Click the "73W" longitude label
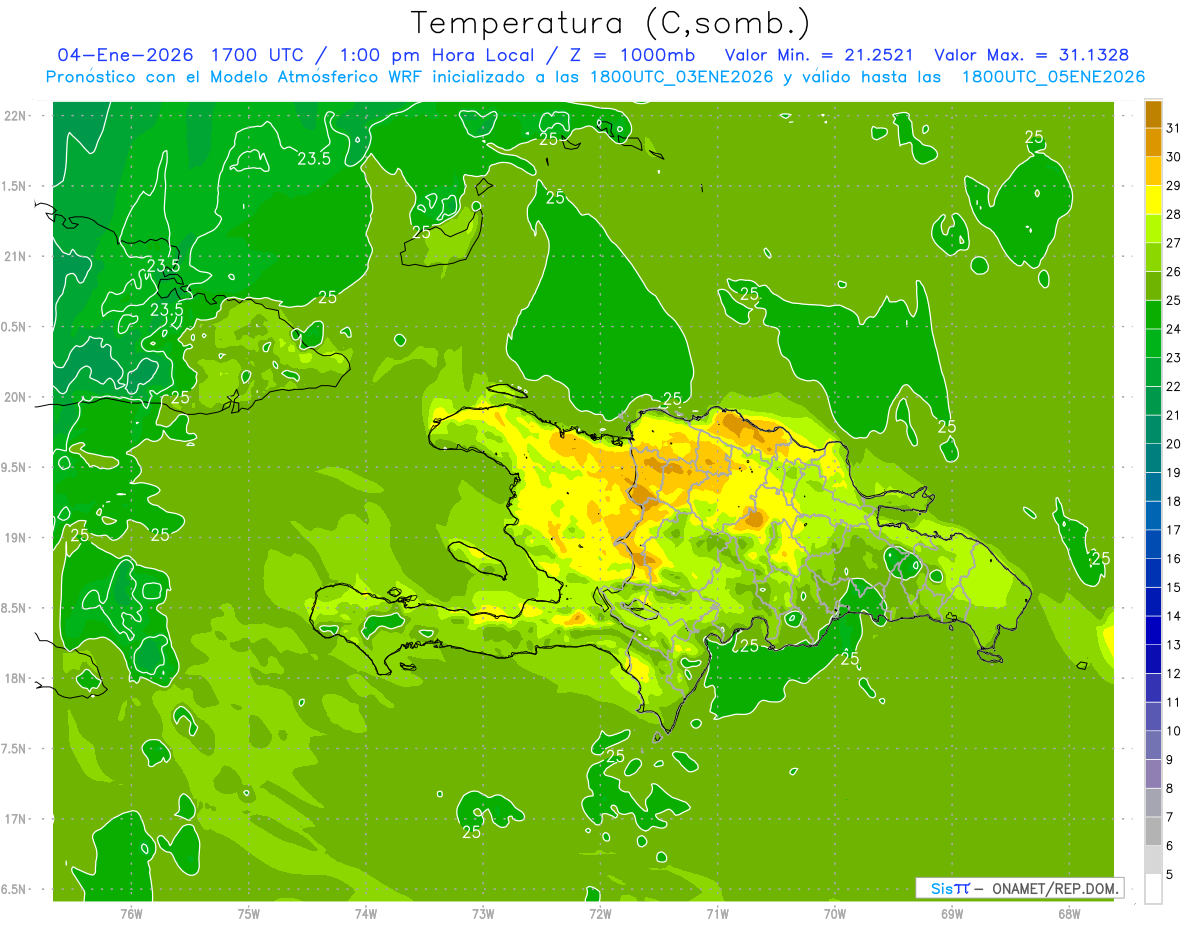 point(483,913)
